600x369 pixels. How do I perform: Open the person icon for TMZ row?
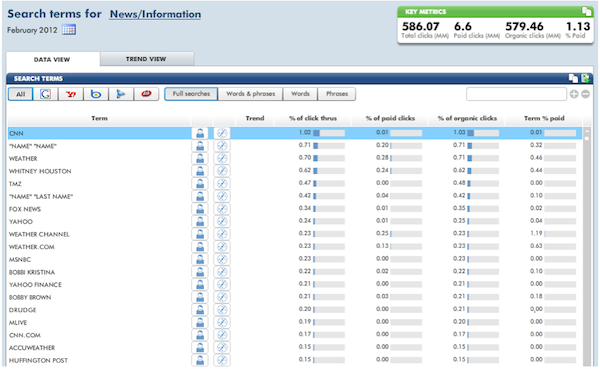[x=200, y=184]
